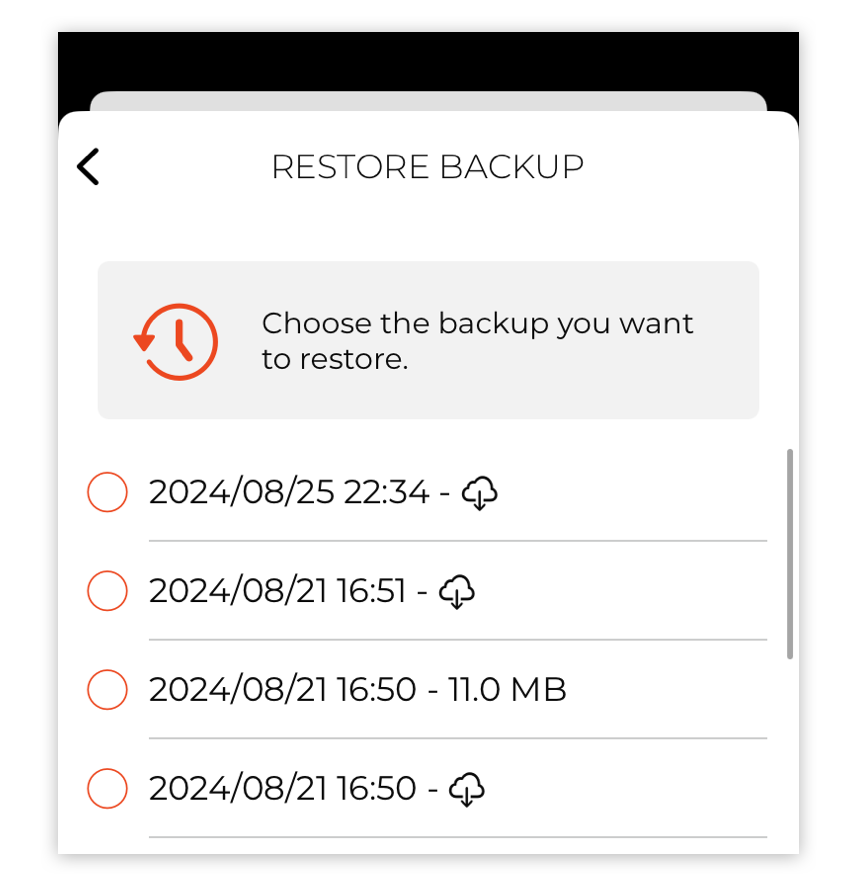Click cloud download icon for 2024/08/25 22:34 backup
This screenshot has height=885, width=856.
click(x=479, y=492)
